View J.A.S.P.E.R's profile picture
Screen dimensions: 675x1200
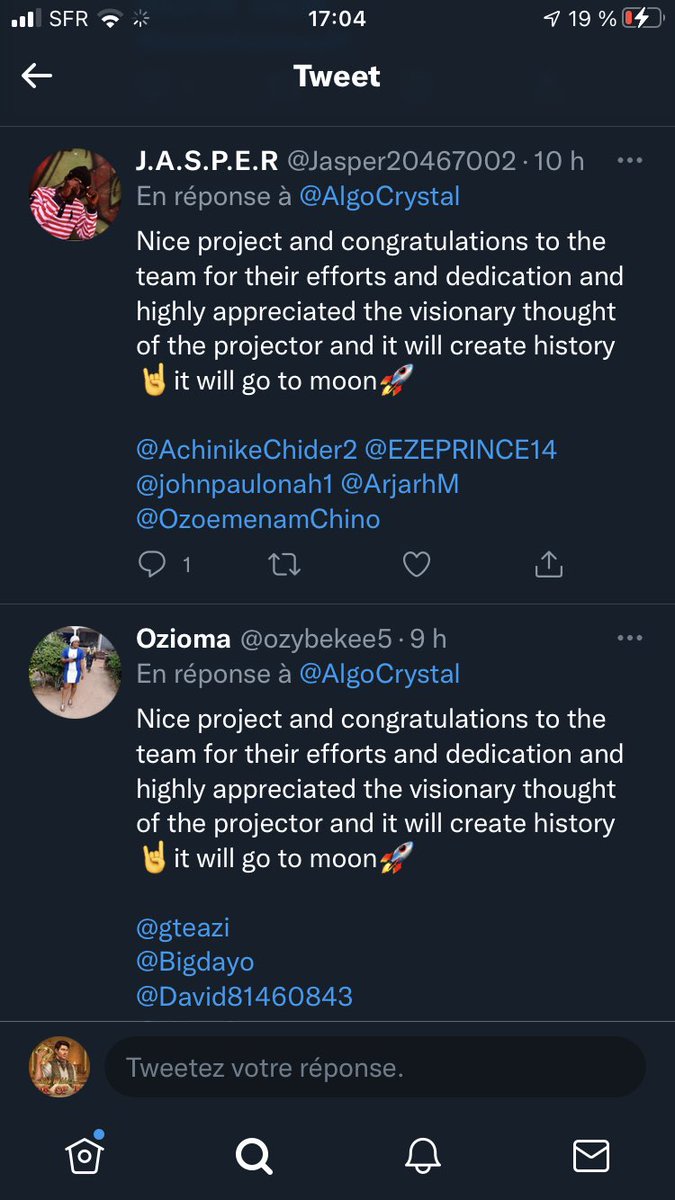(x=75, y=195)
